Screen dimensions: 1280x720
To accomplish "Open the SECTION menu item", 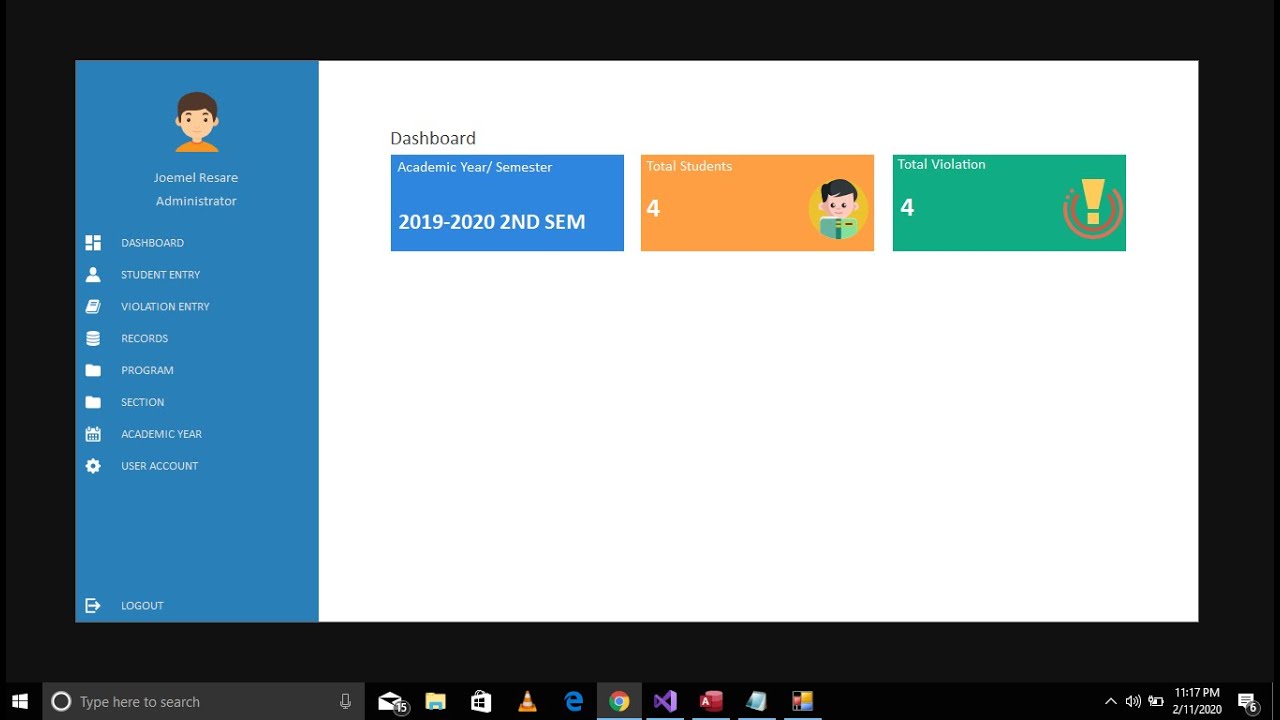I will tap(142, 402).
